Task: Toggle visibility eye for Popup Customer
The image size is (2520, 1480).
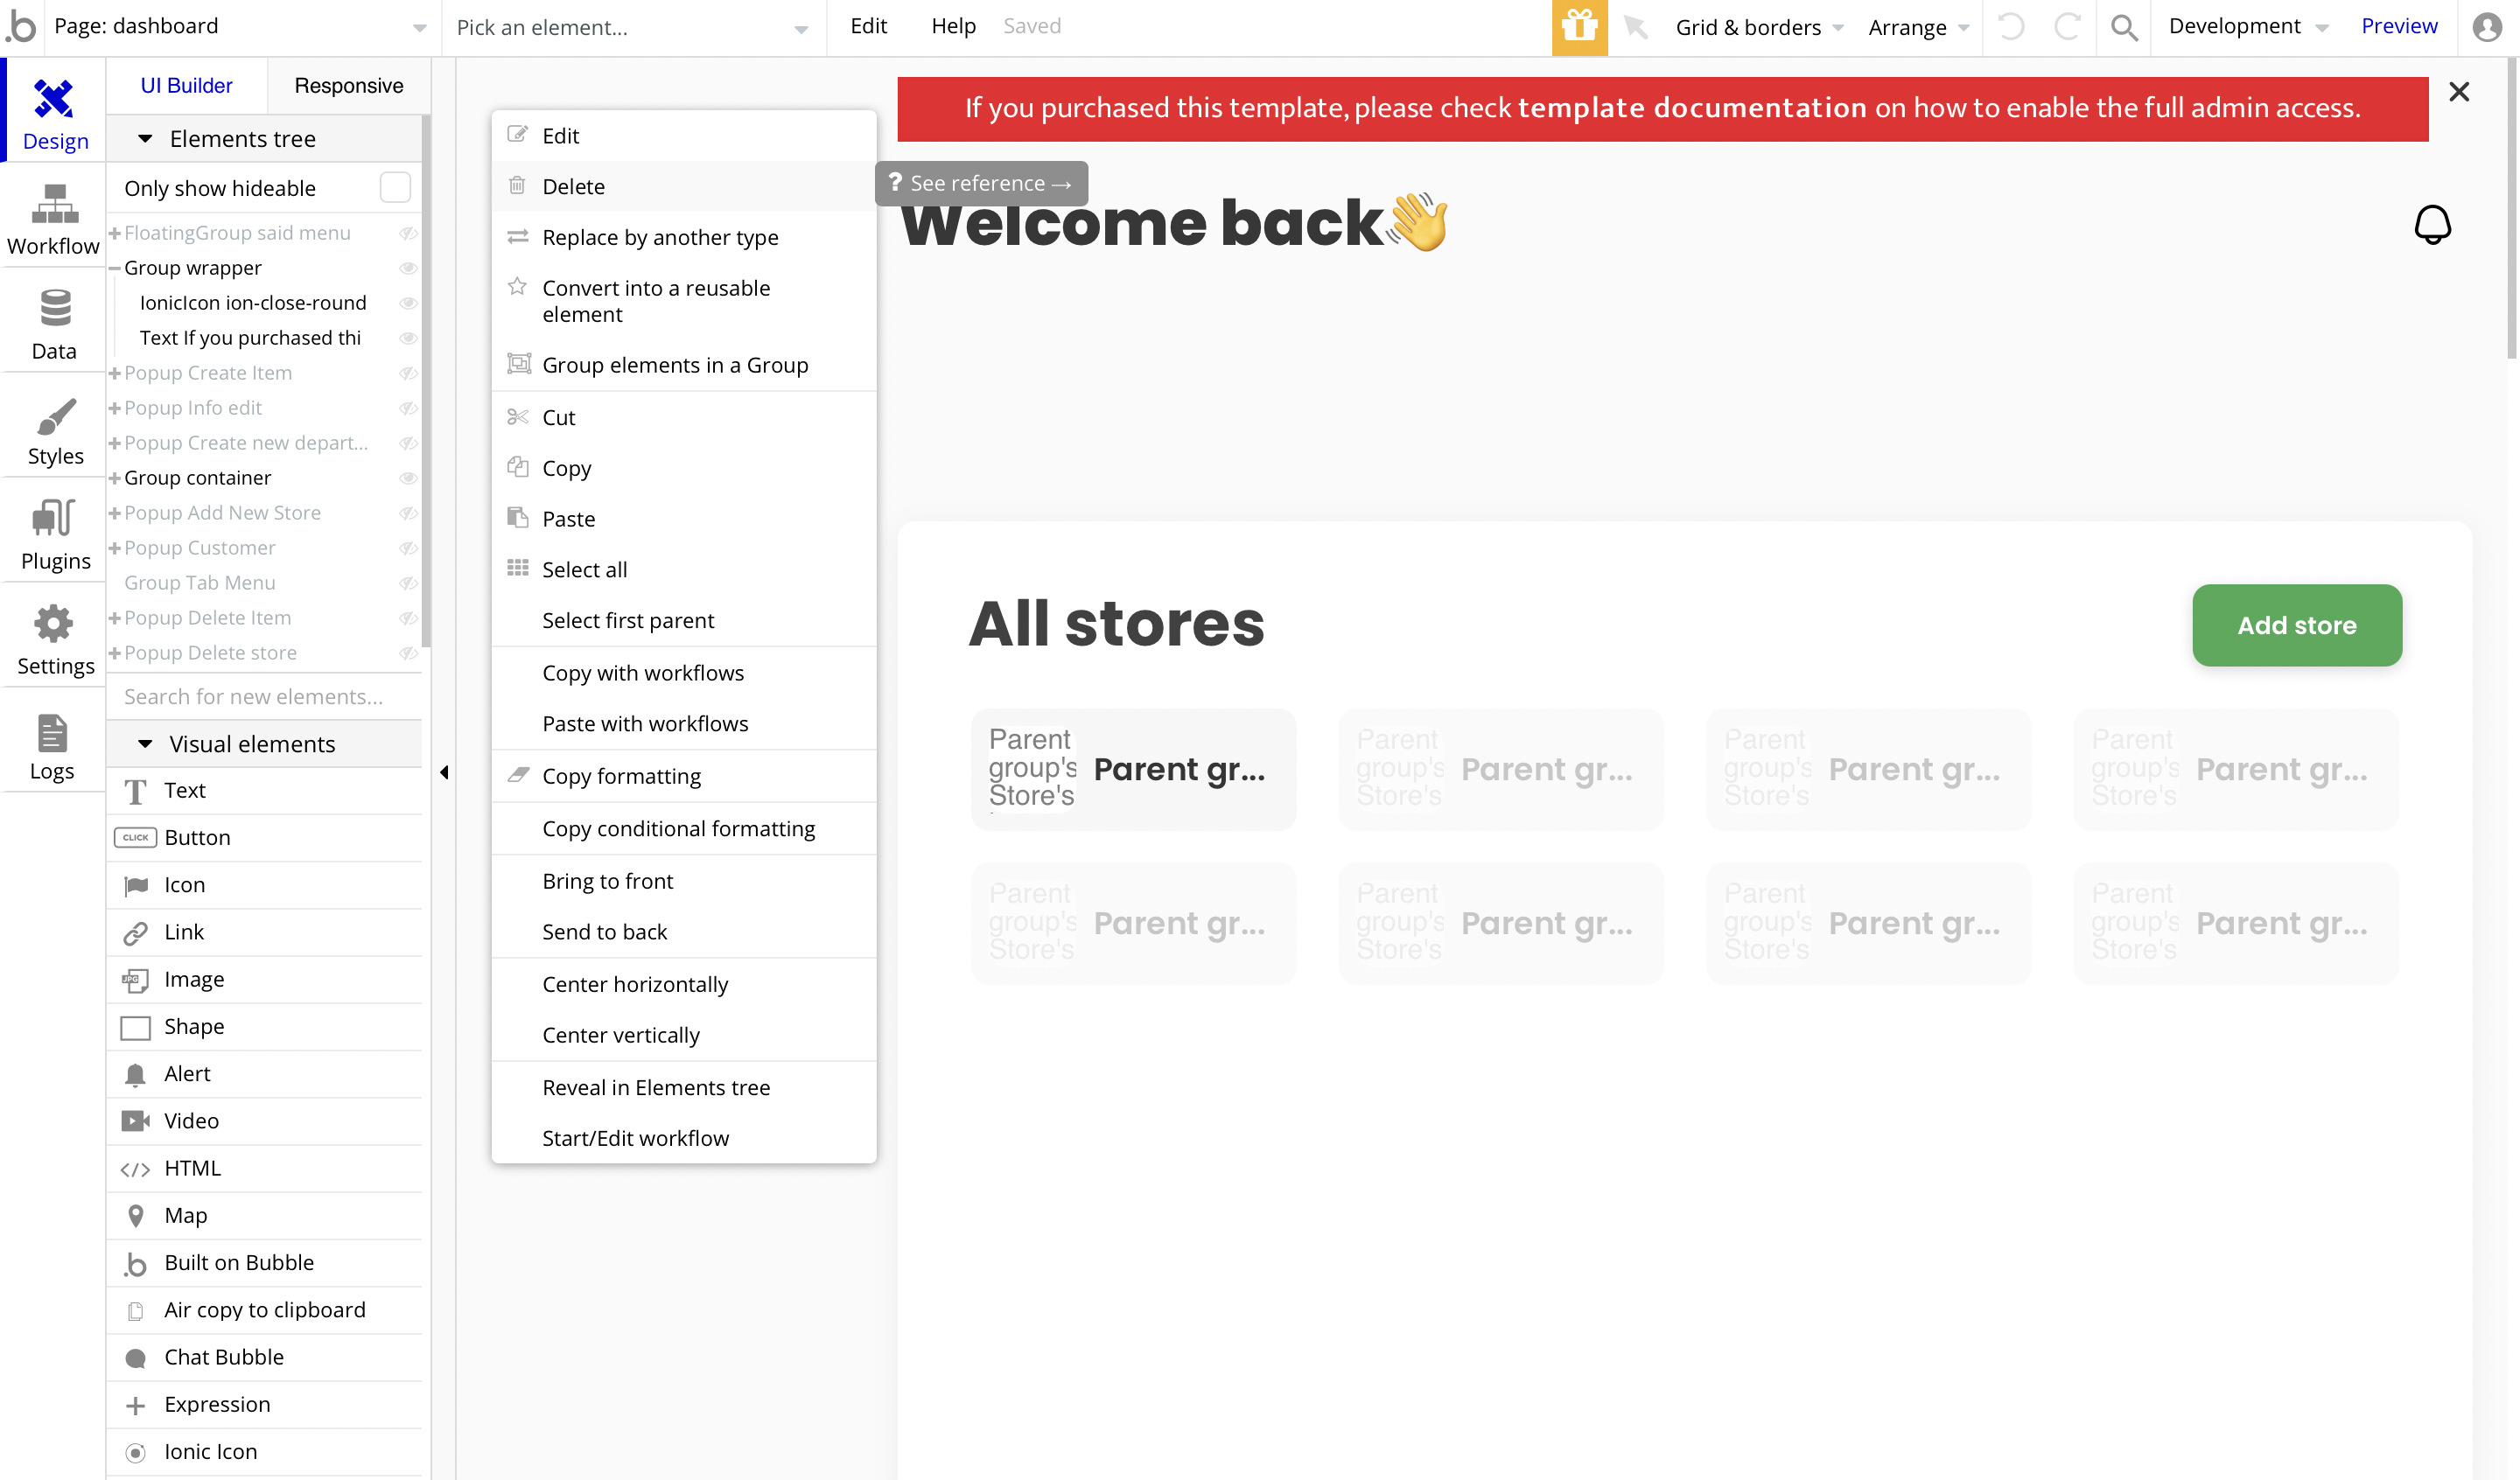Action: pos(408,548)
